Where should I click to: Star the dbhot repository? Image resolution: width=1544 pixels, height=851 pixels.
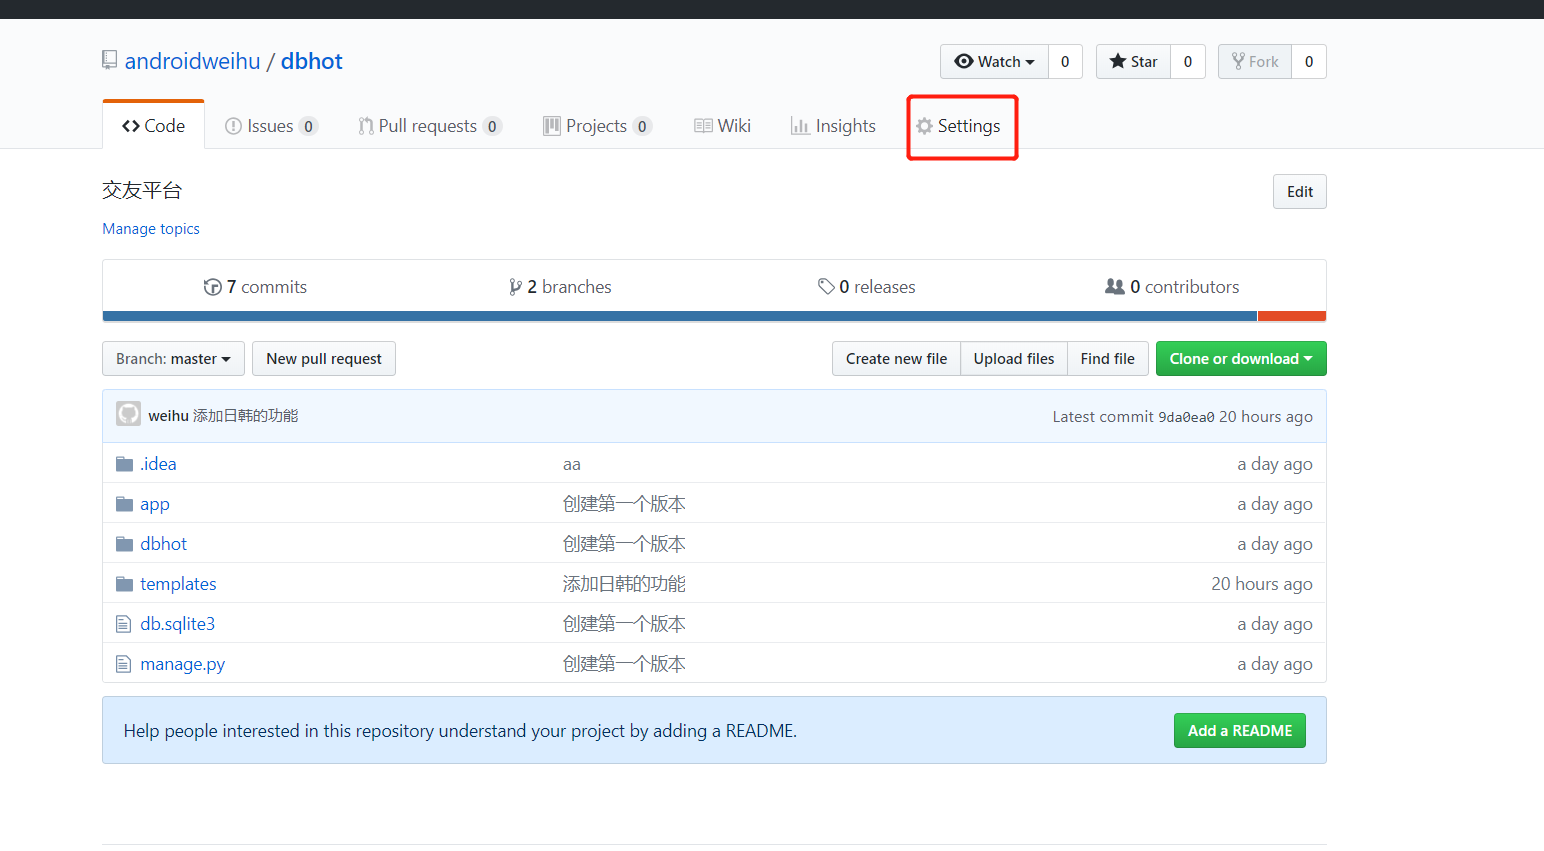point(1134,62)
